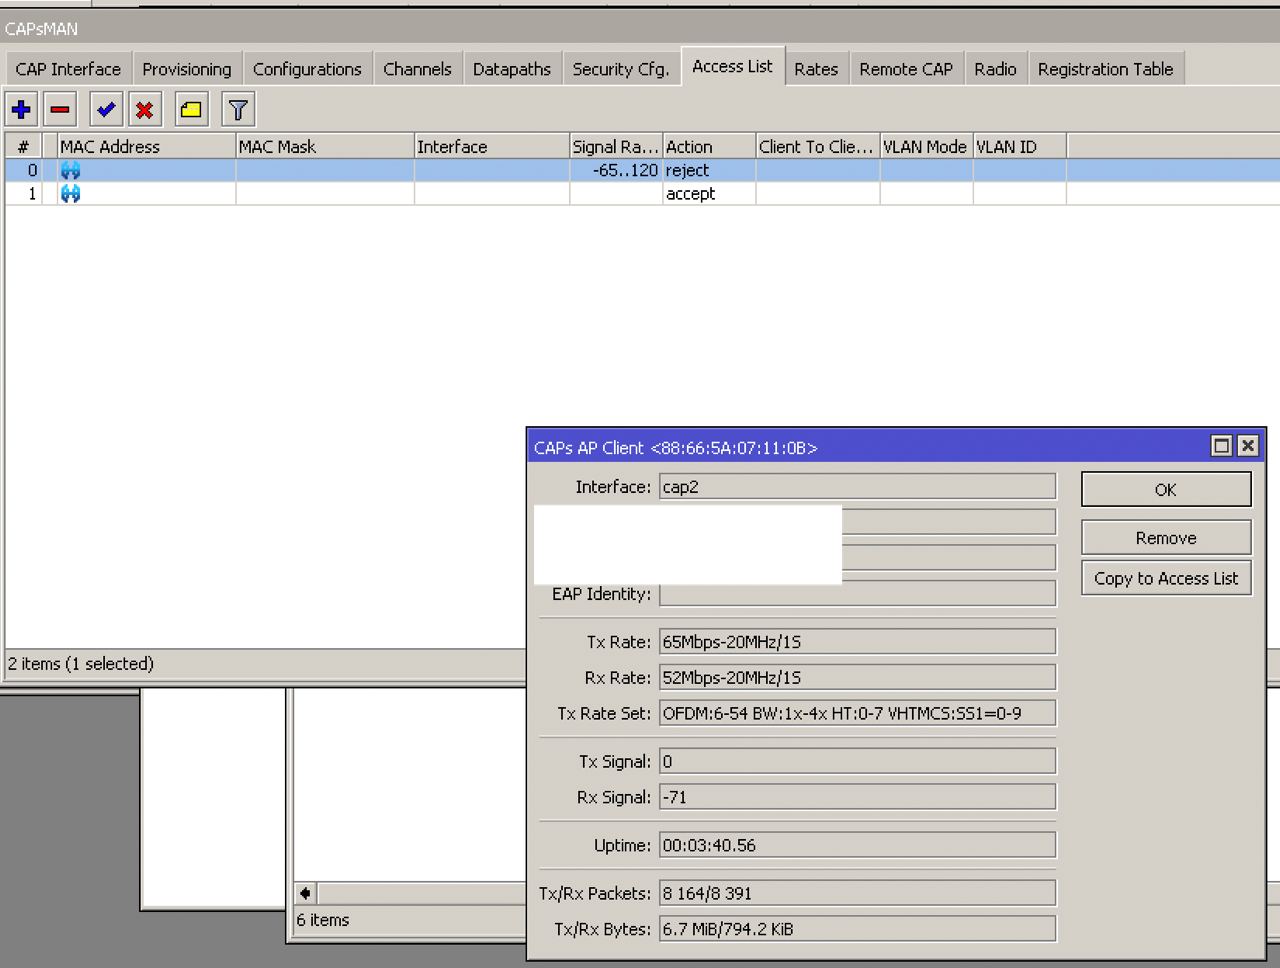Select the Access List tab
The height and width of the screenshot is (968, 1280).
pyautogui.click(x=733, y=67)
